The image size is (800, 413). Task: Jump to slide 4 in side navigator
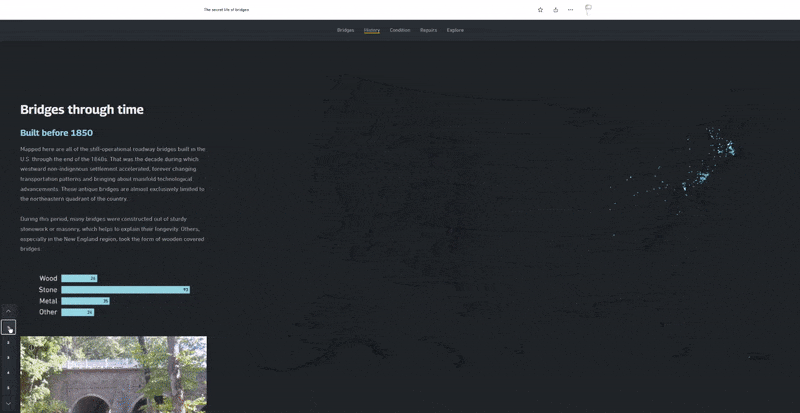(8, 373)
